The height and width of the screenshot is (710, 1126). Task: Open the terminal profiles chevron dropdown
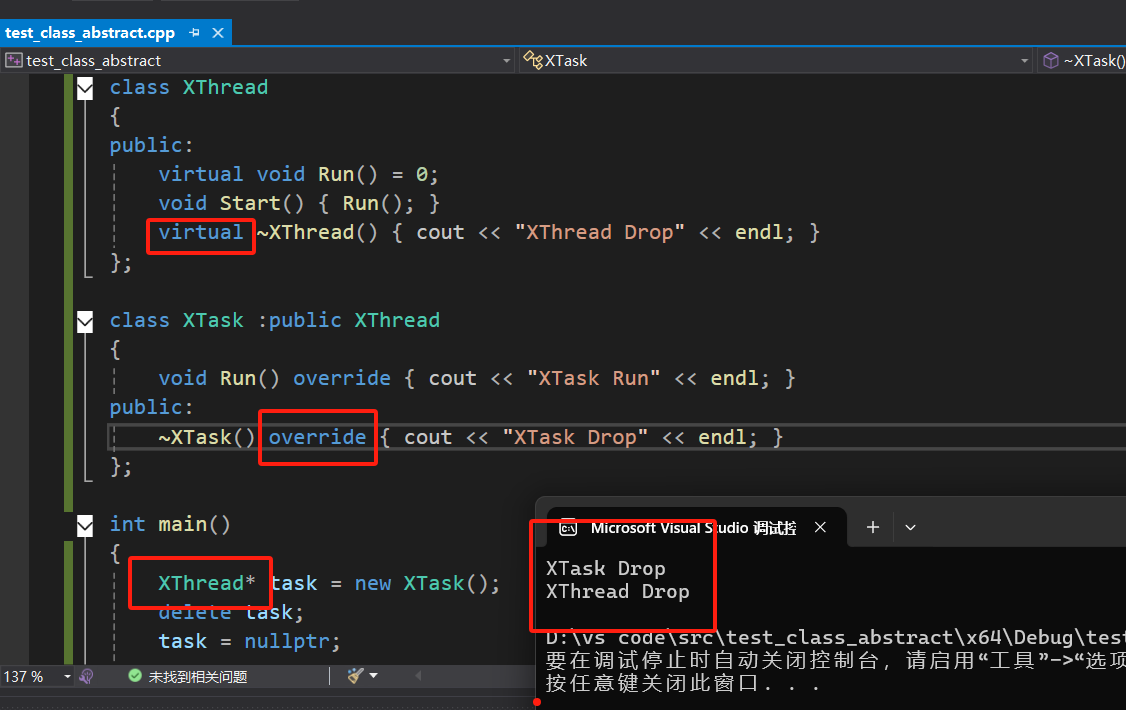click(x=911, y=528)
